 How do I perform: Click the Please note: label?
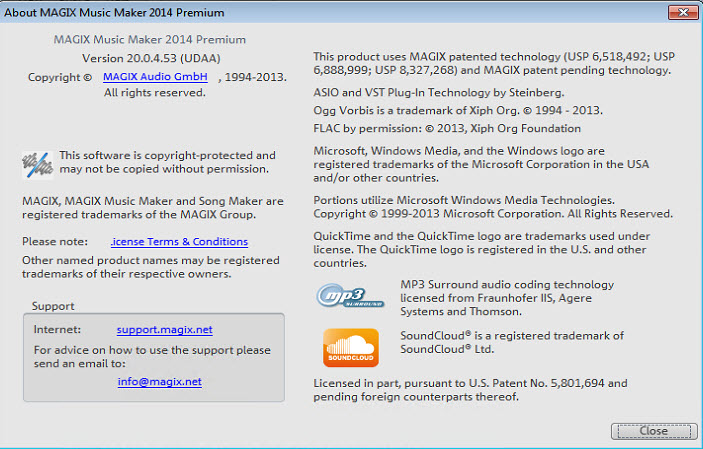coord(55,242)
